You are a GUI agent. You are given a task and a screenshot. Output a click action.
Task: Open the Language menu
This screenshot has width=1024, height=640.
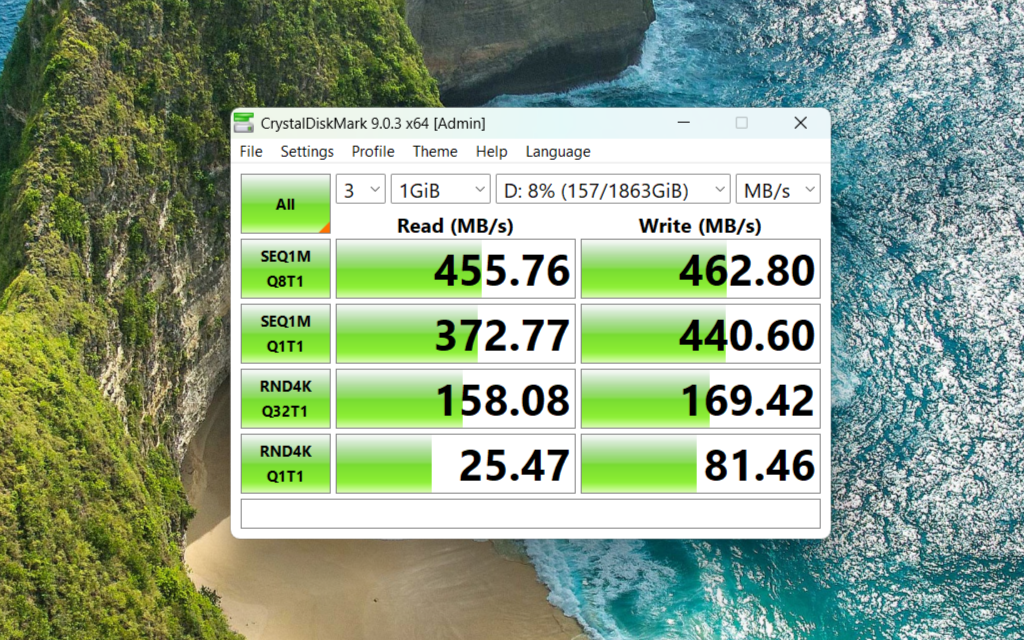558,152
